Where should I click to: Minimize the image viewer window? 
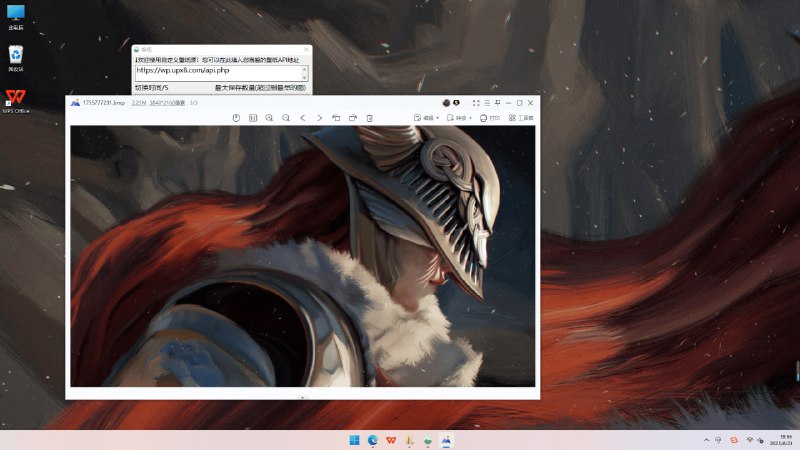pyautogui.click(x=508, y=103)
